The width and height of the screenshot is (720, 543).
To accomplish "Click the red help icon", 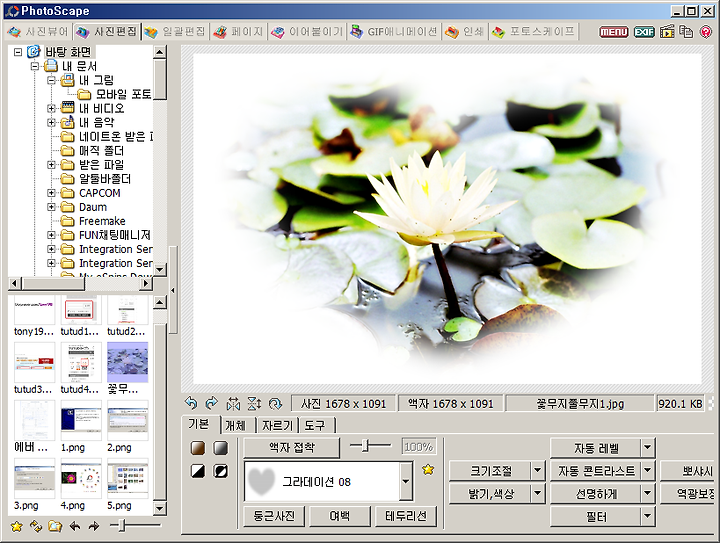I will pyautogui.click(x=705, y=32).
